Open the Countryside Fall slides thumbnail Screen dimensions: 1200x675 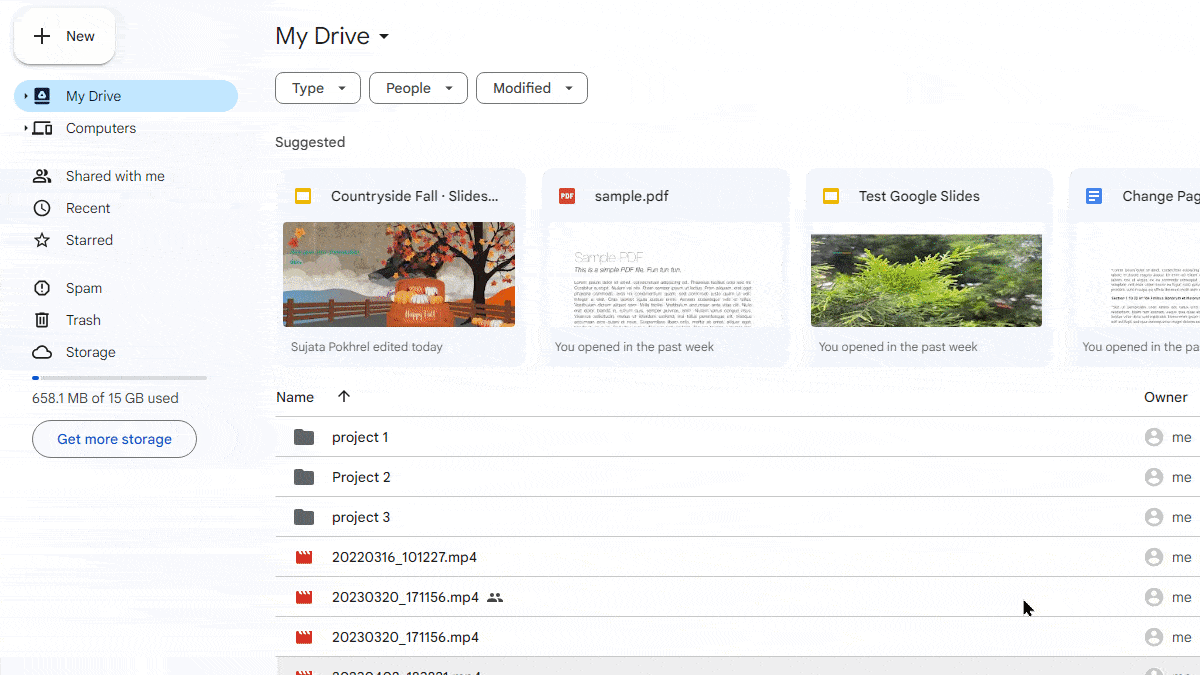coord(399,274)
